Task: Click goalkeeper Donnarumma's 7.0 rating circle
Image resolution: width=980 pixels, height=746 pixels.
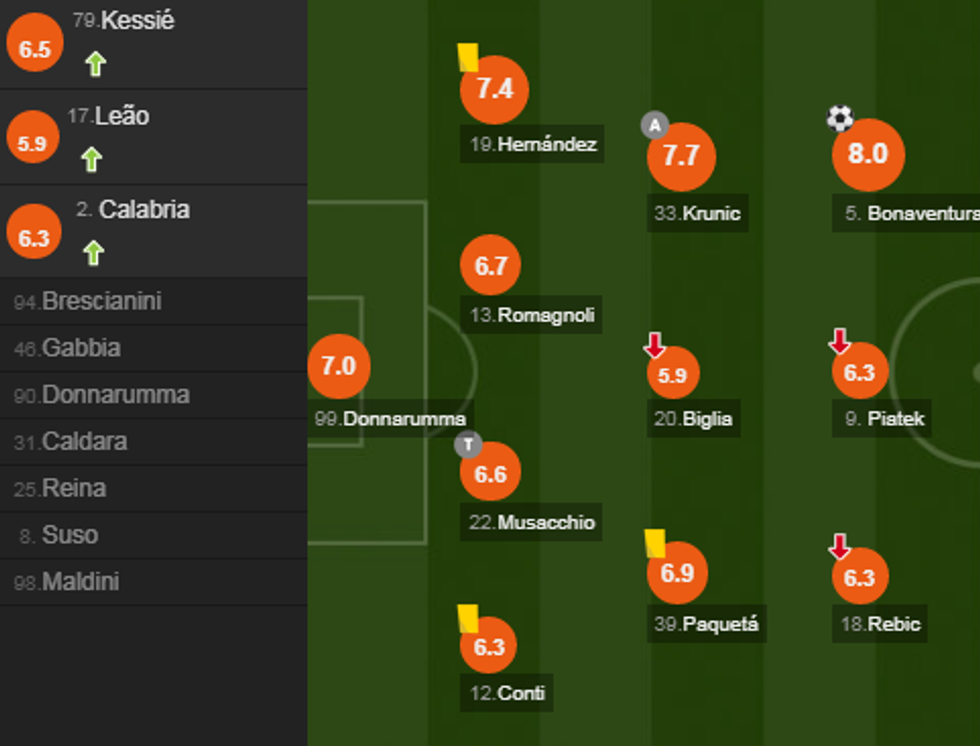Action: 339,366
